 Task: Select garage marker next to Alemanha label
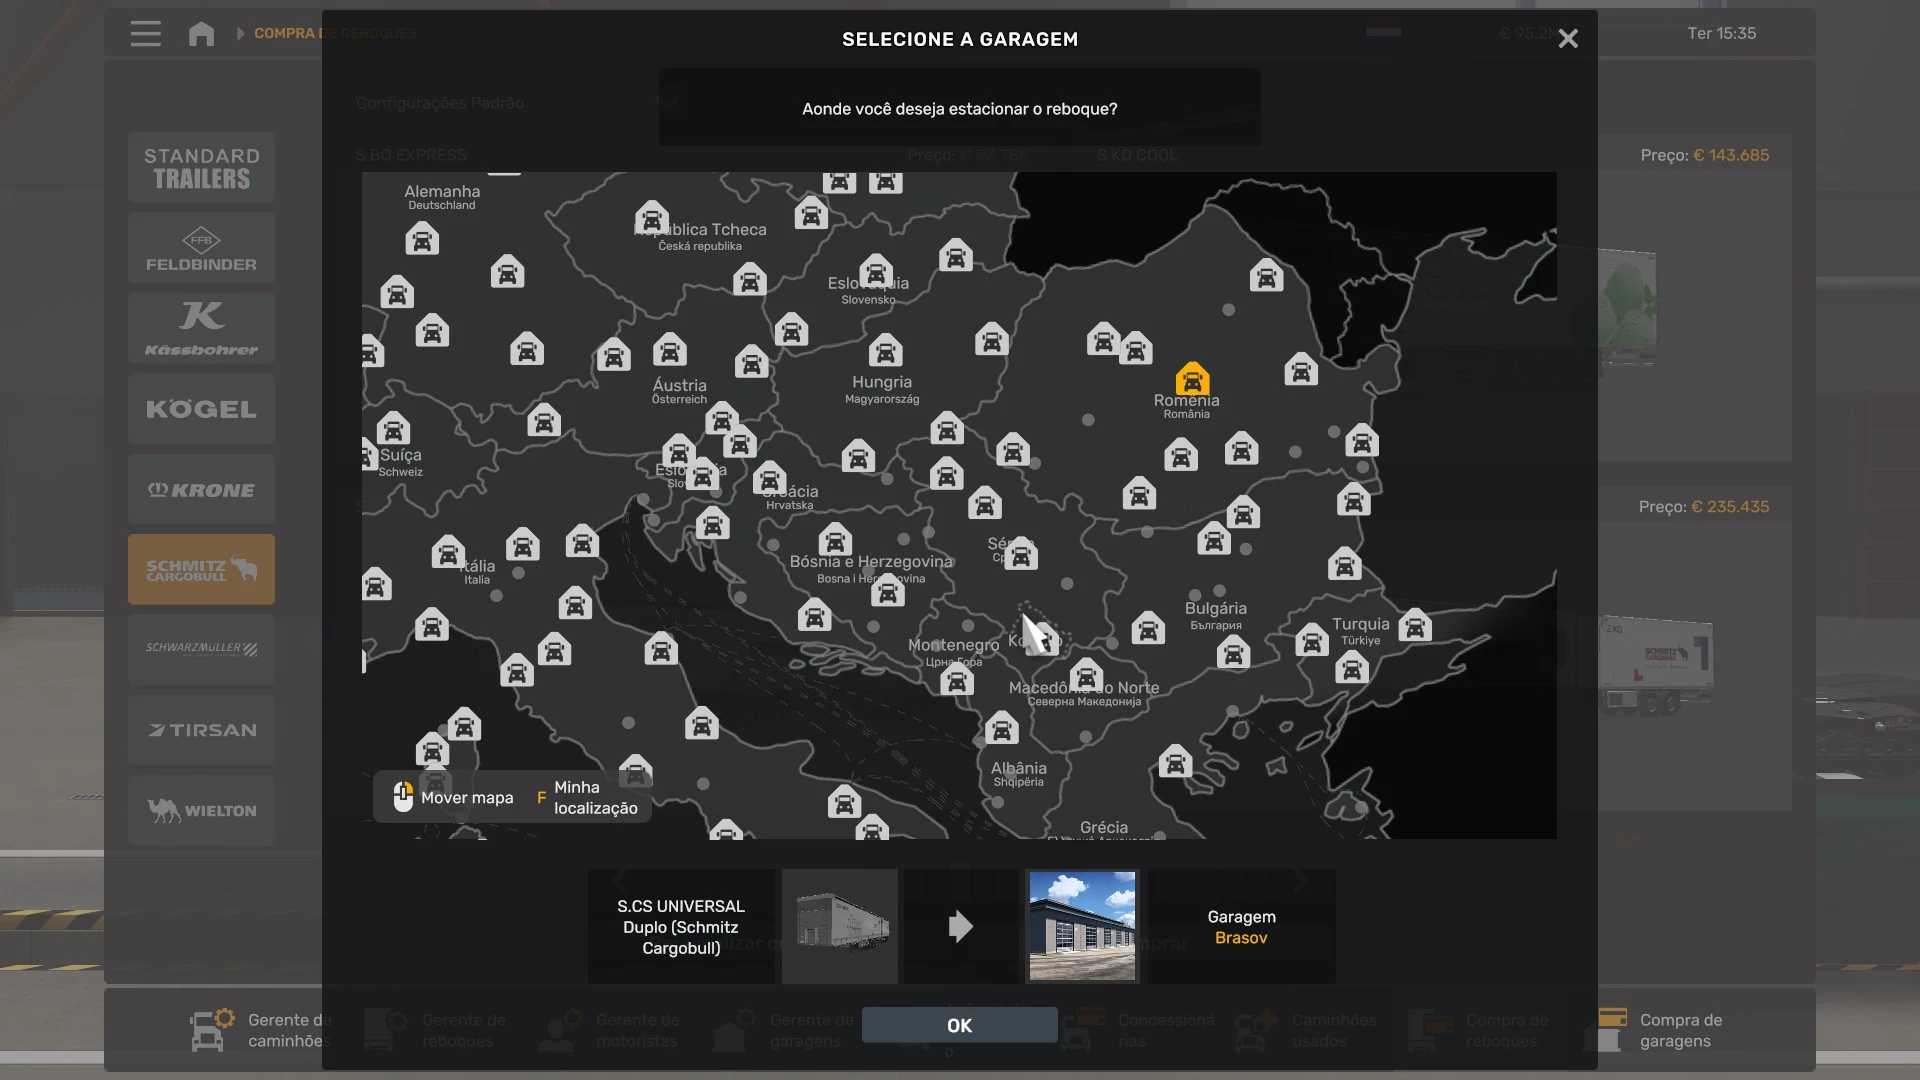(422, 240)
